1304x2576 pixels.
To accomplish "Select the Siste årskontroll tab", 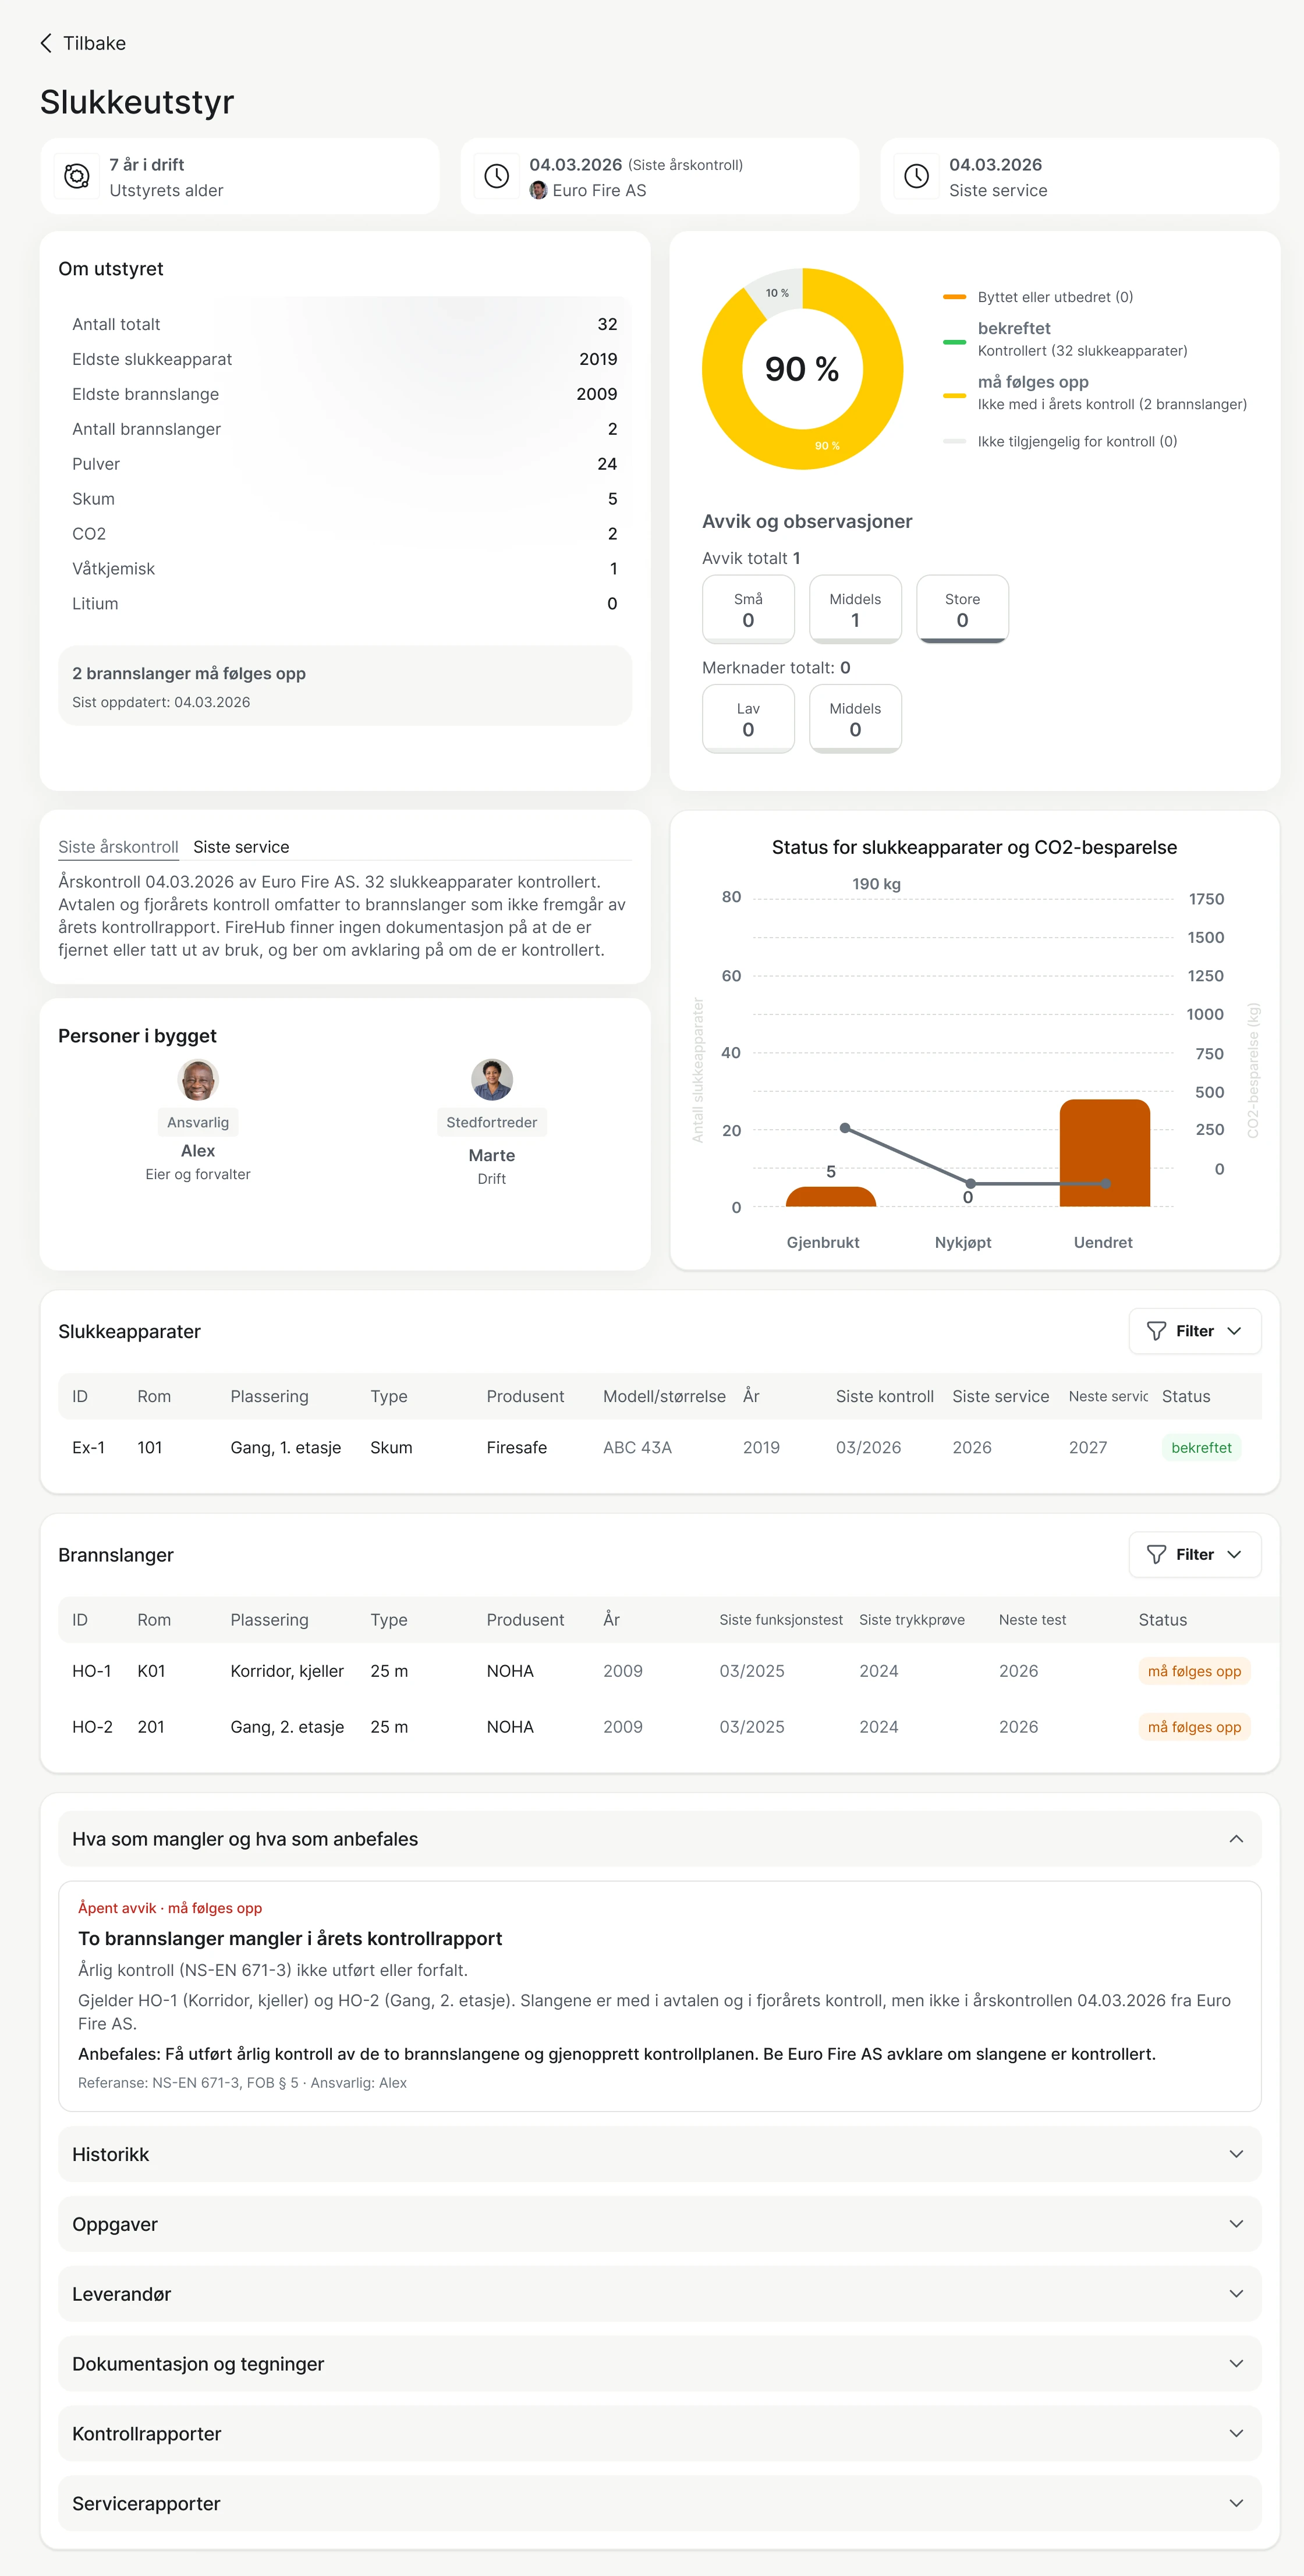I will [x=118, y=847].
